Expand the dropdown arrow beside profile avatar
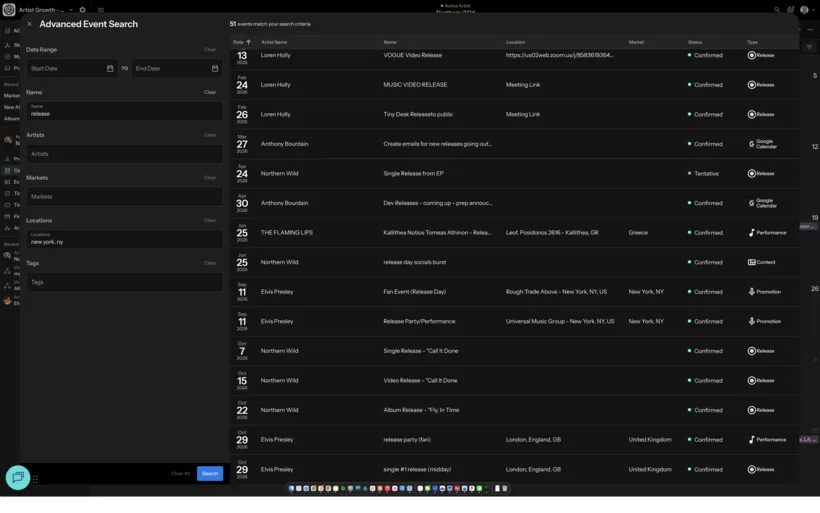This screenshot has width=820, height=513. 813,10
